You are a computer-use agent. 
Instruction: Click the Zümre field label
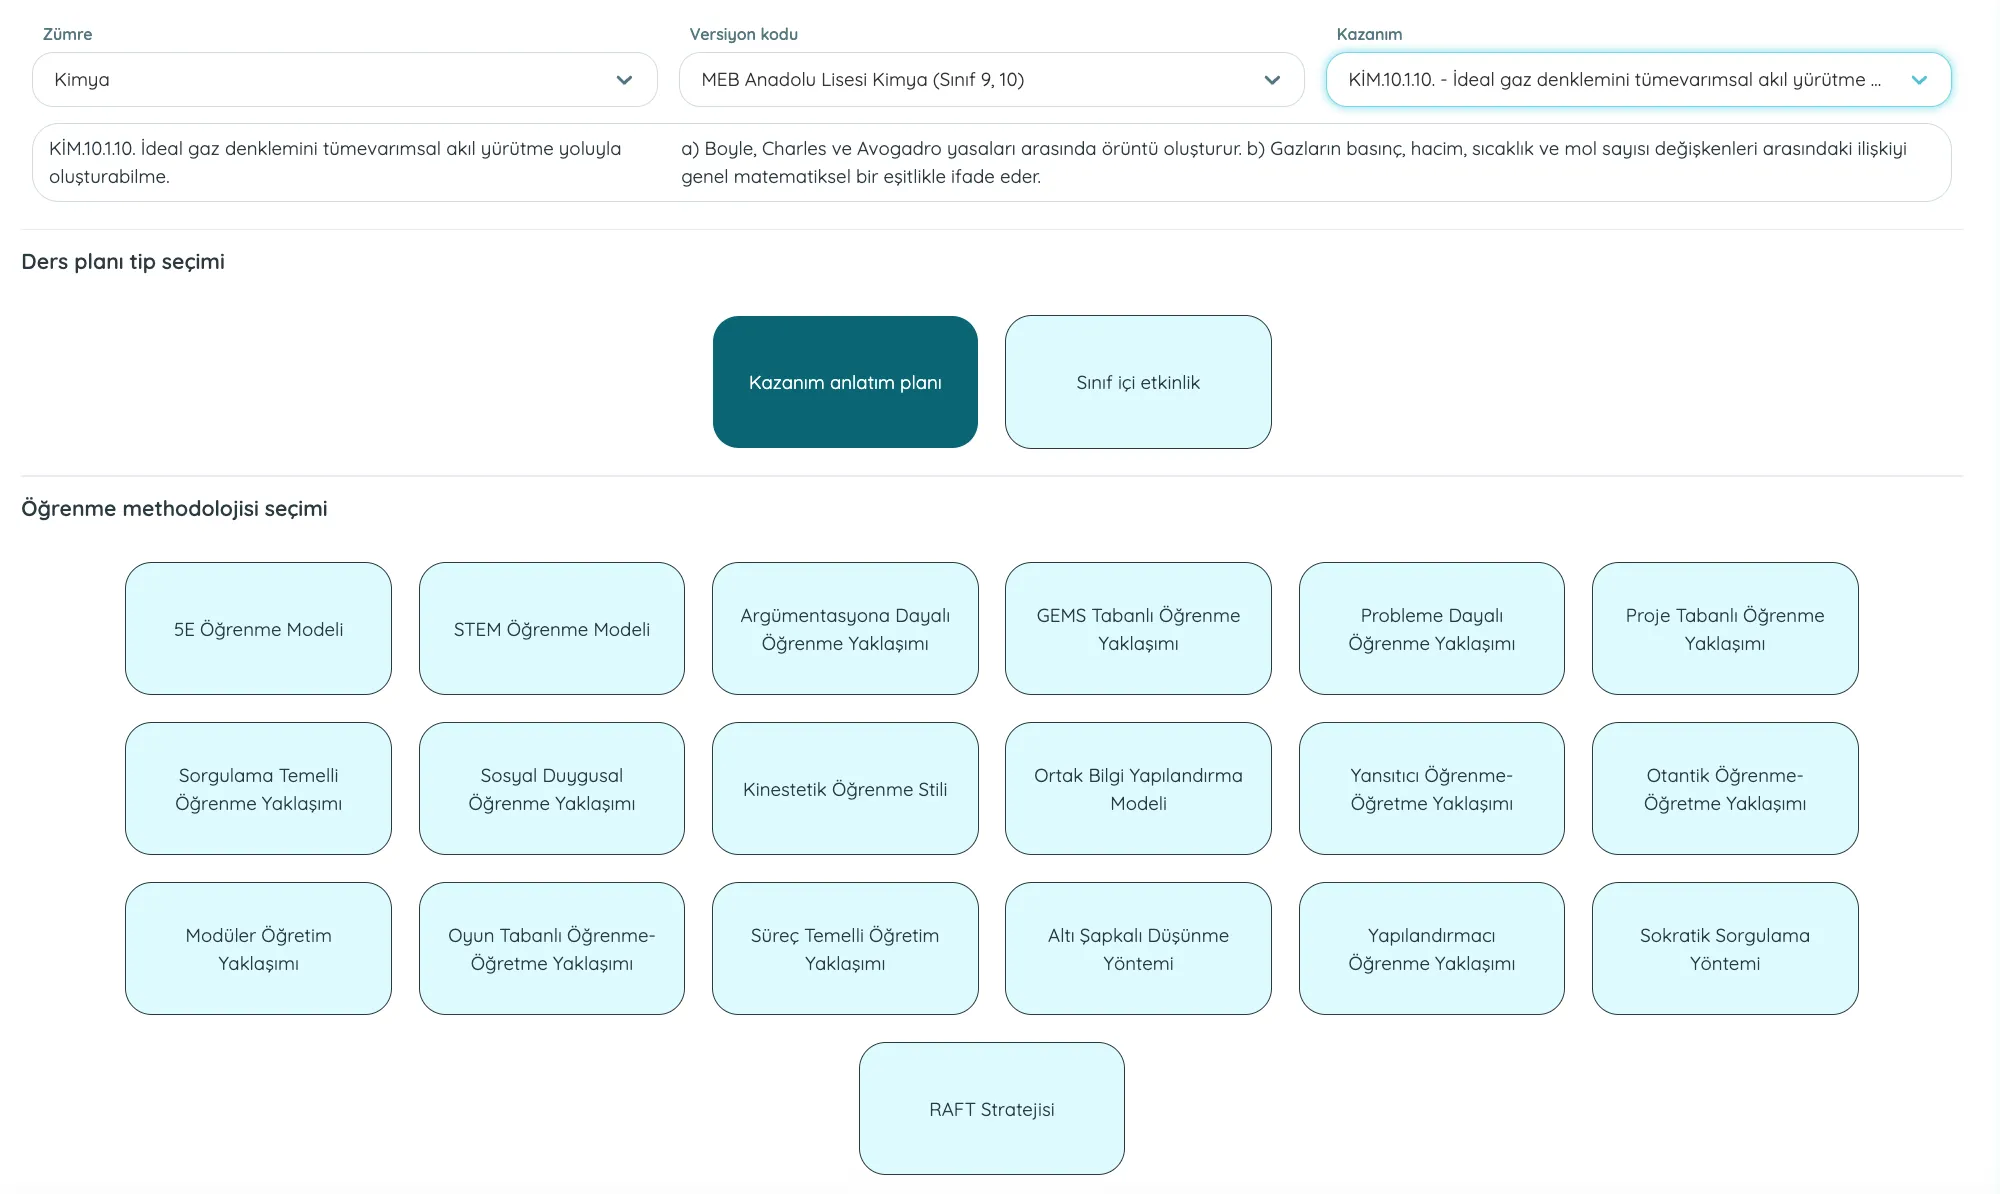coord(67,34)
